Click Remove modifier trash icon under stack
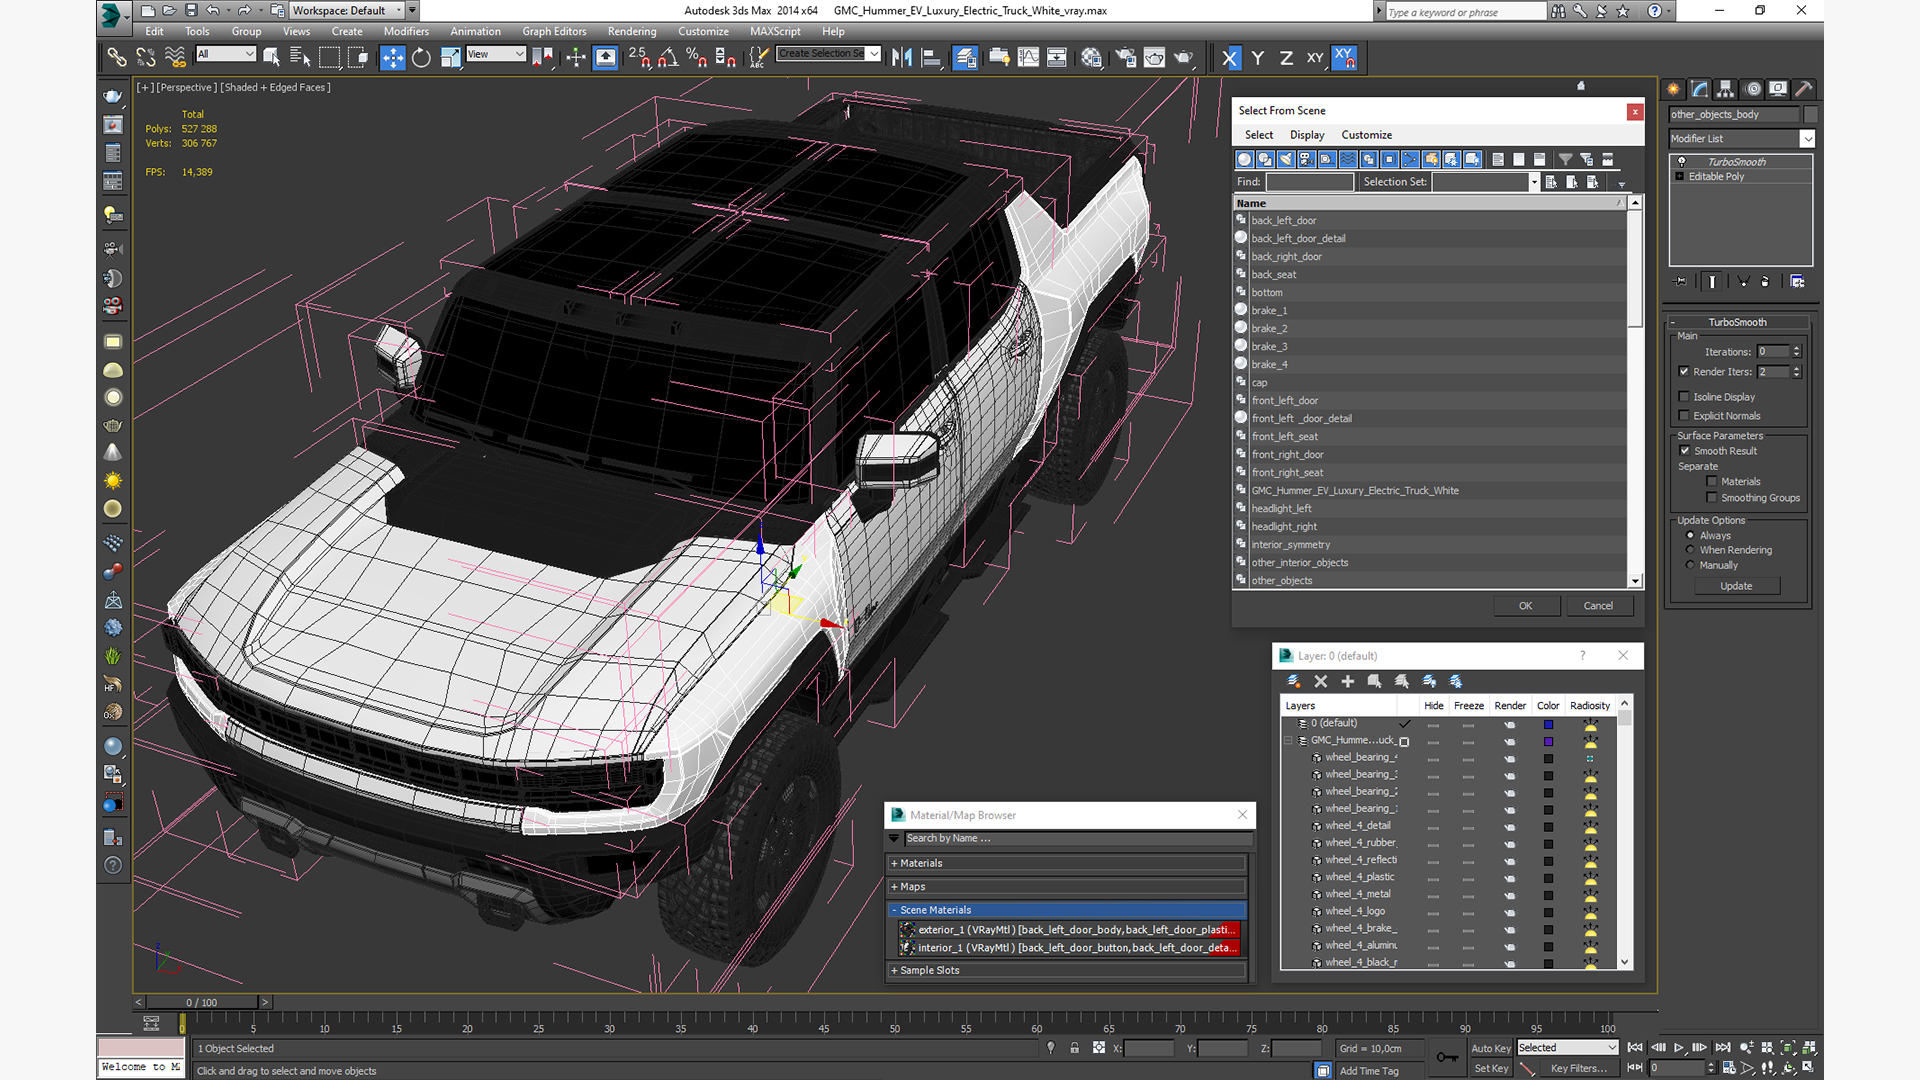 (1765, 282)
